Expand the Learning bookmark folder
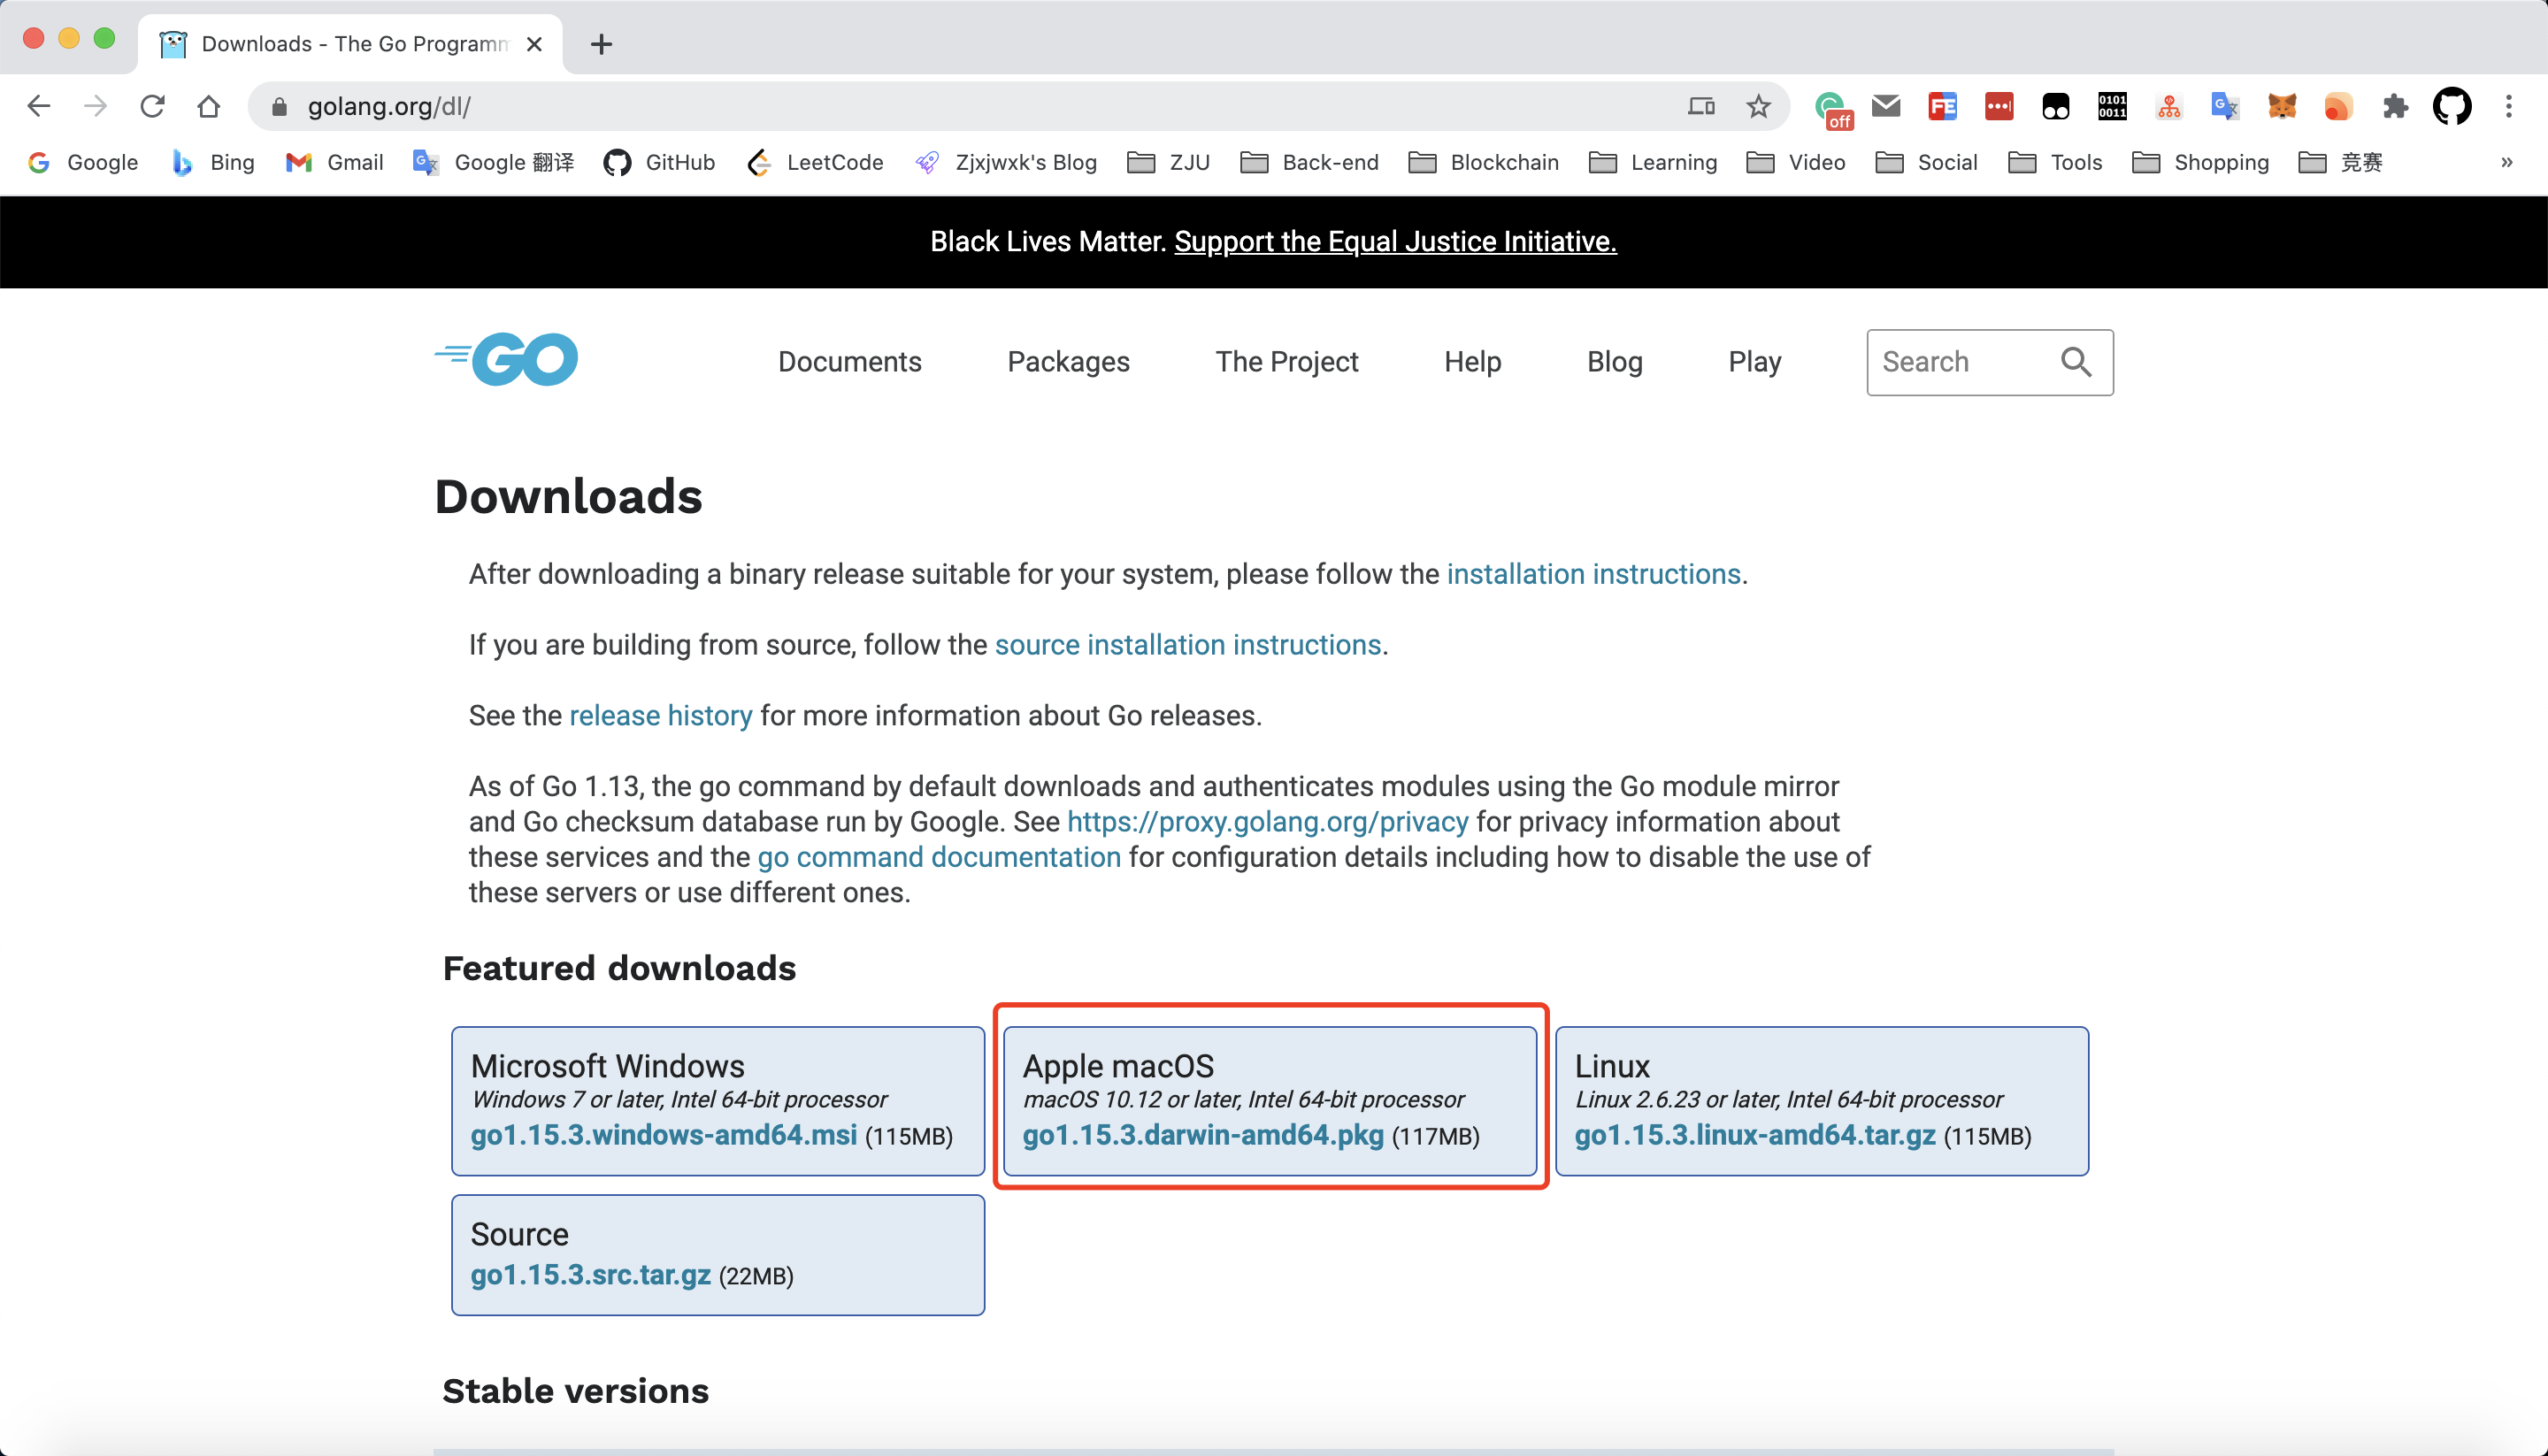Screen dimensions: 2548x1456 pos(1653,162)
